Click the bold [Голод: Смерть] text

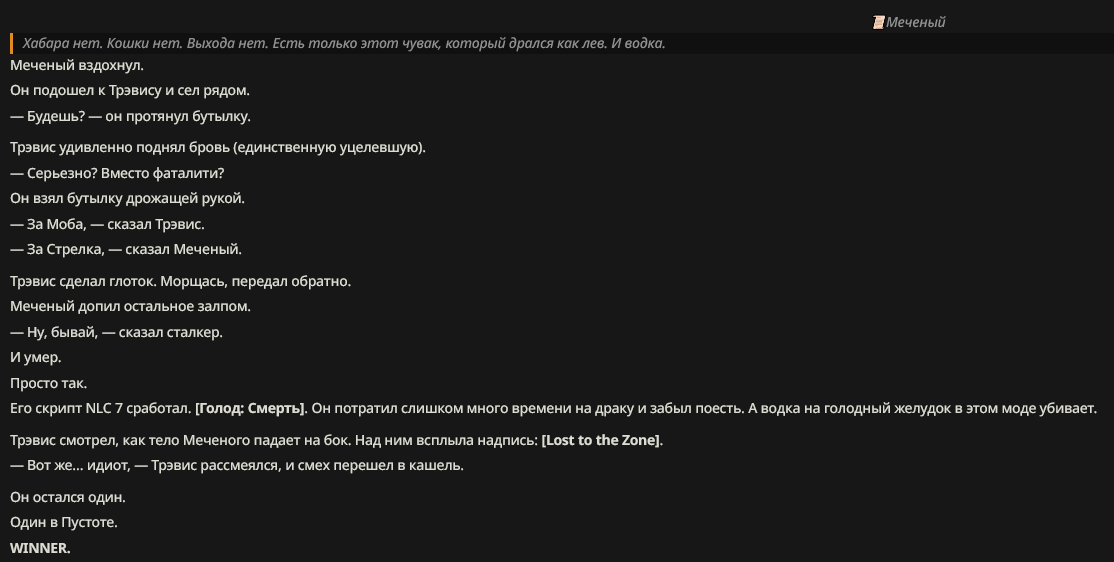coord(250,409)
